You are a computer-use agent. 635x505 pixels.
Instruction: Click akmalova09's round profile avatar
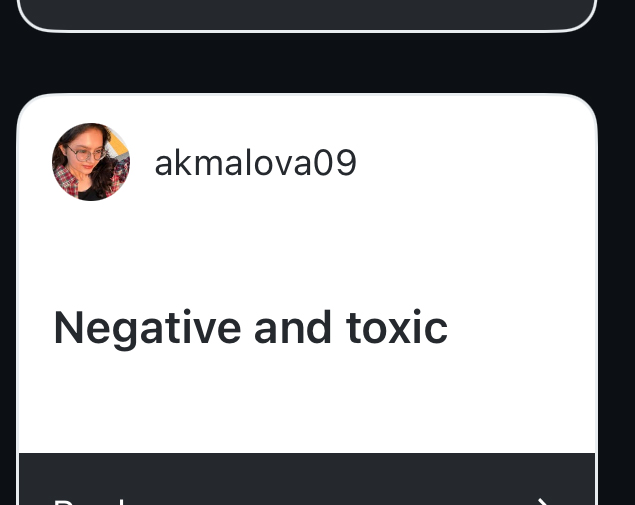click(x=91, y=162)
